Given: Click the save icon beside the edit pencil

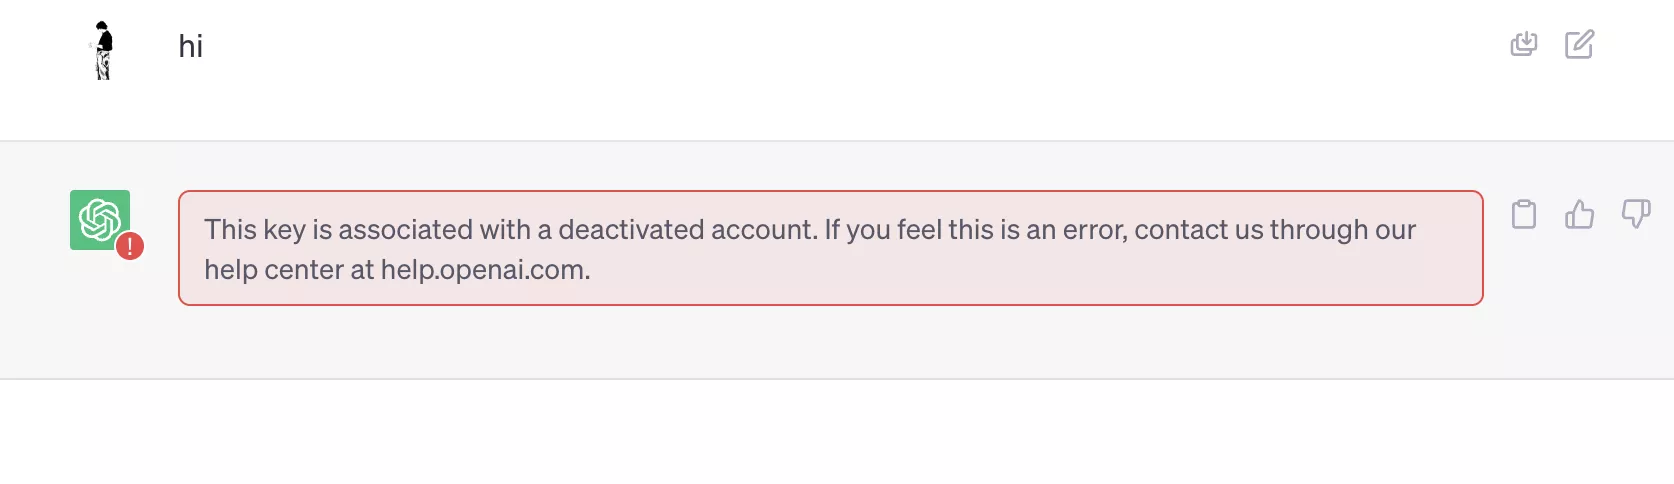Looking at the screenshot, I should coord(1524,44).
